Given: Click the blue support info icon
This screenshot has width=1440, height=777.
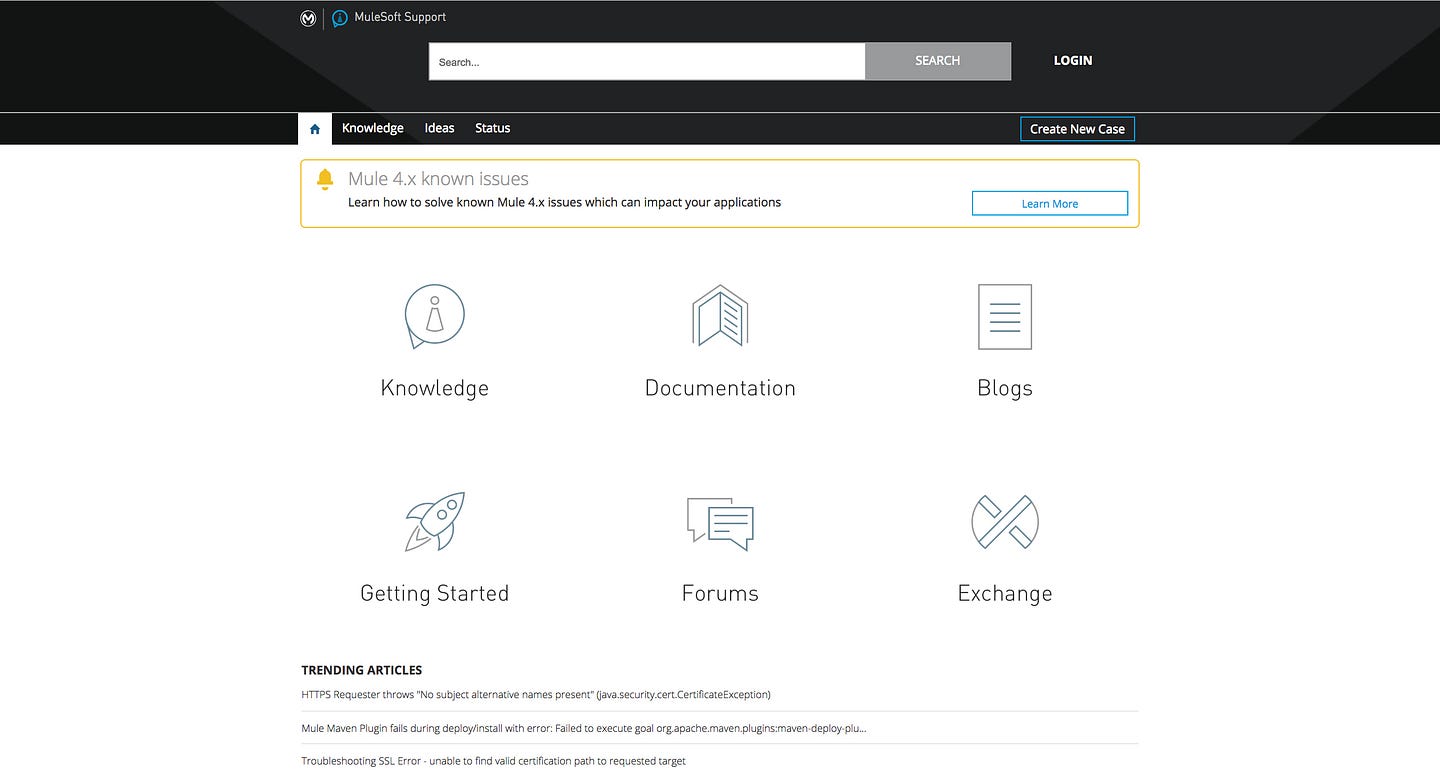Looking at the screenshot, I should pyautogui.click(x=340, y=18).
